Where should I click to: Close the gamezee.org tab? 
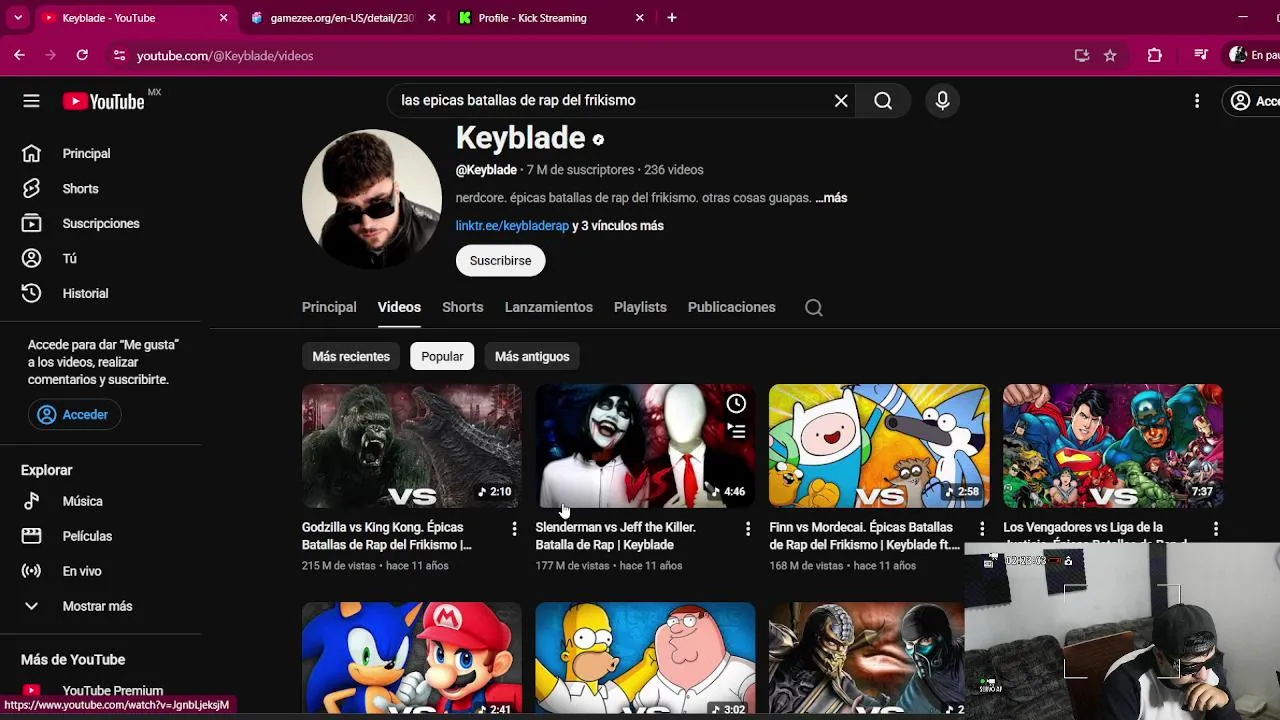pos(432,18)
